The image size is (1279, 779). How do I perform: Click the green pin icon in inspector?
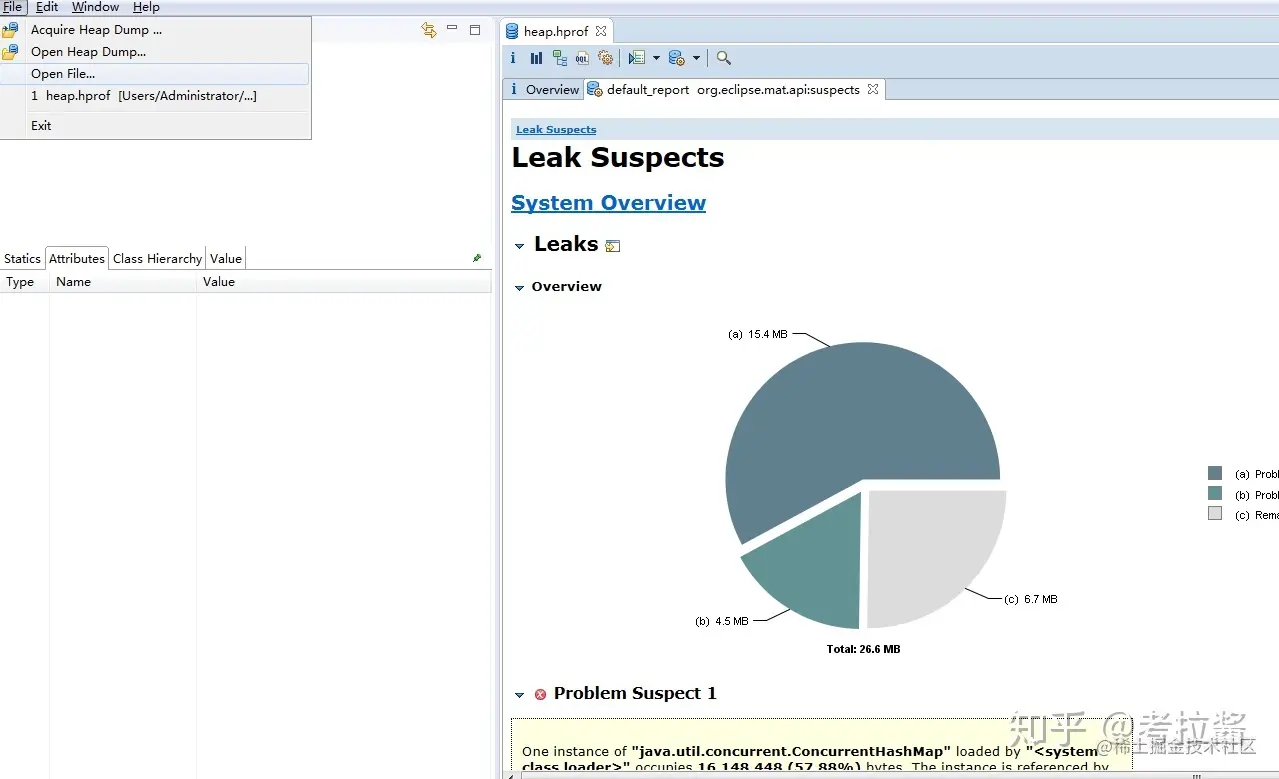pos(477,258)
